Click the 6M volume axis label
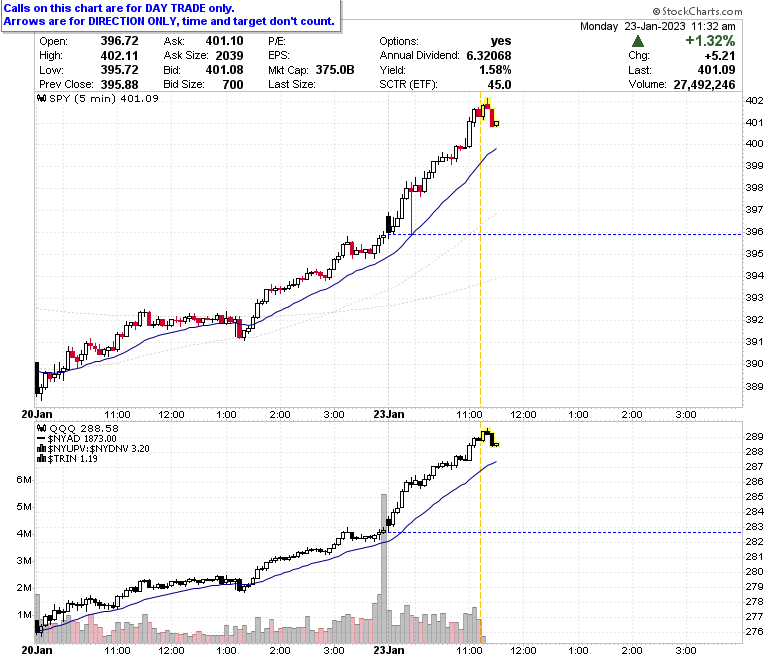 [24, 479]
